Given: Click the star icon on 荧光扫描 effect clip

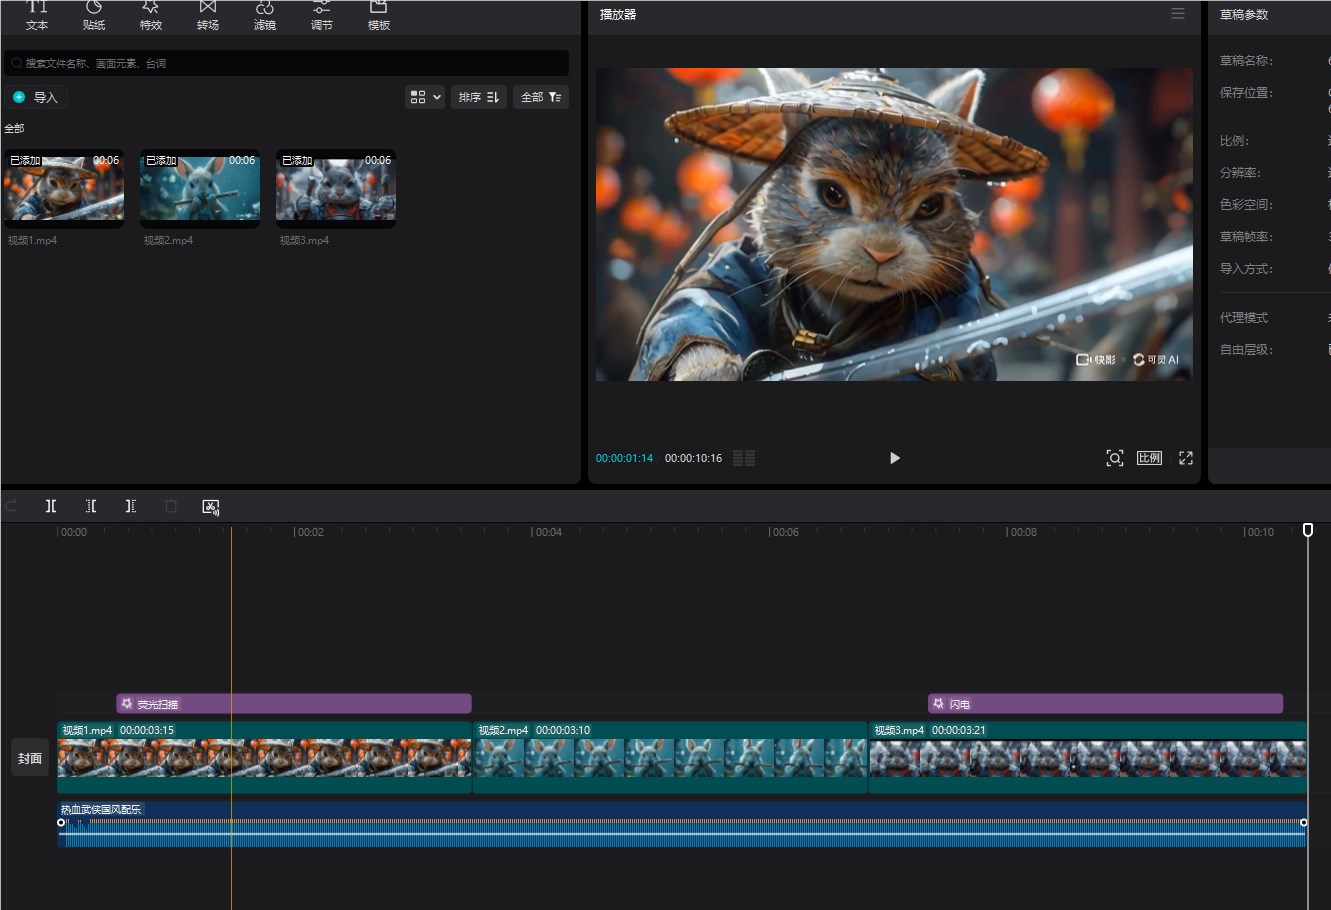Looking at the screenshot, I should point(127,704).
